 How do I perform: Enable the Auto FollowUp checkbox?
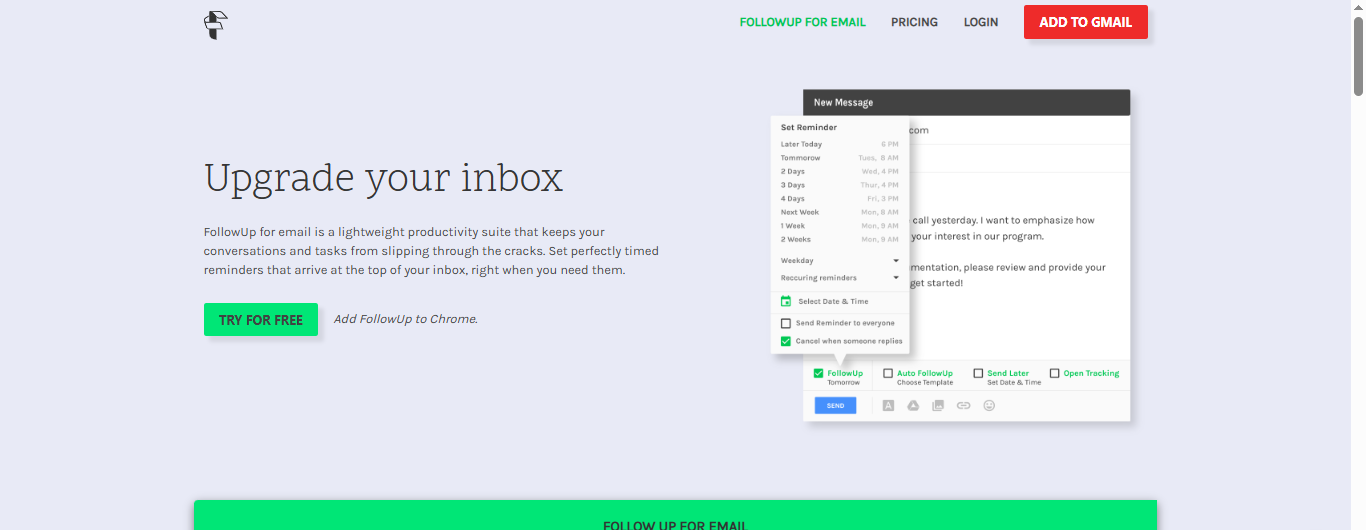888,373
